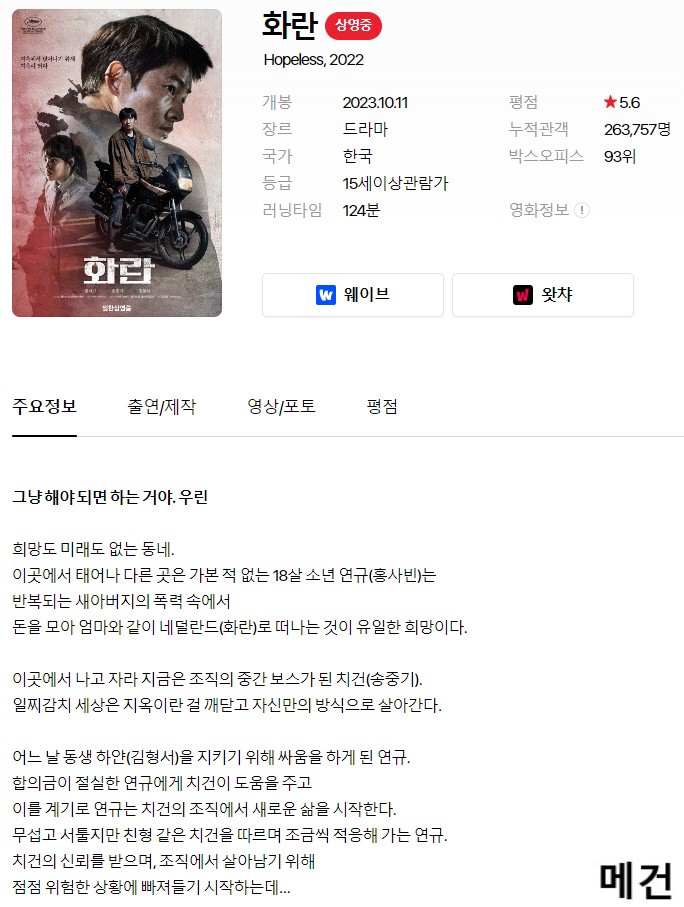The width and height of the screenshot is (684, 907).
Task: Click the 영화정보 info exclamation icon
Action: point(582,210)
